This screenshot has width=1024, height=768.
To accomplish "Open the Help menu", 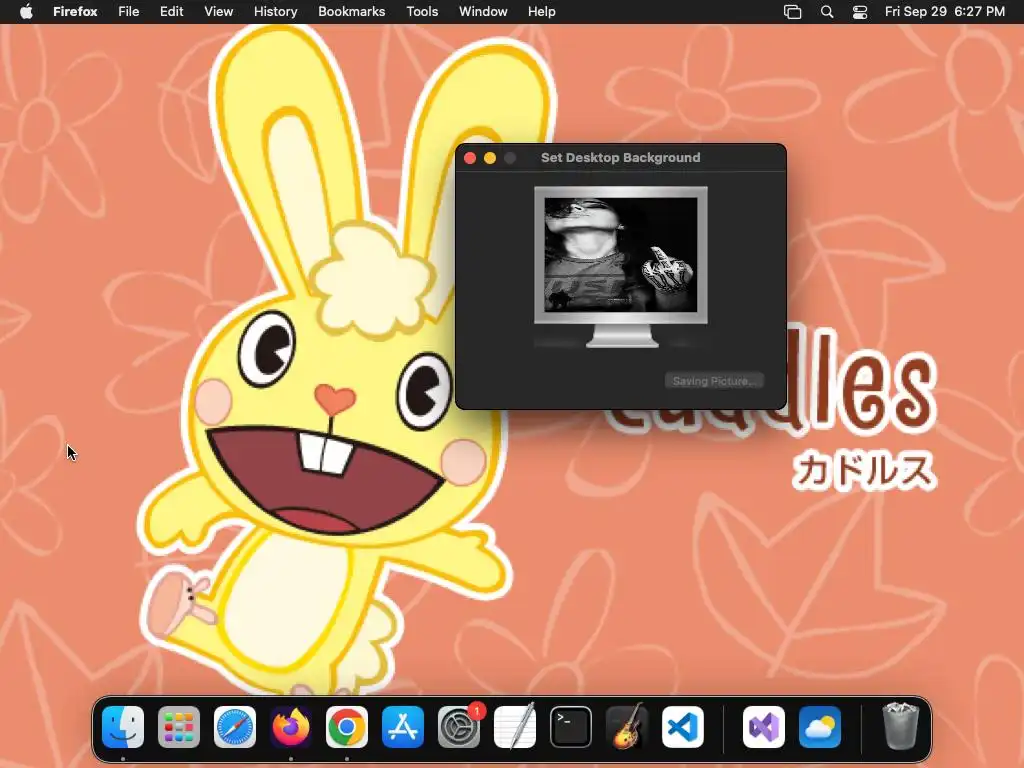I will (x=541, y=12).
